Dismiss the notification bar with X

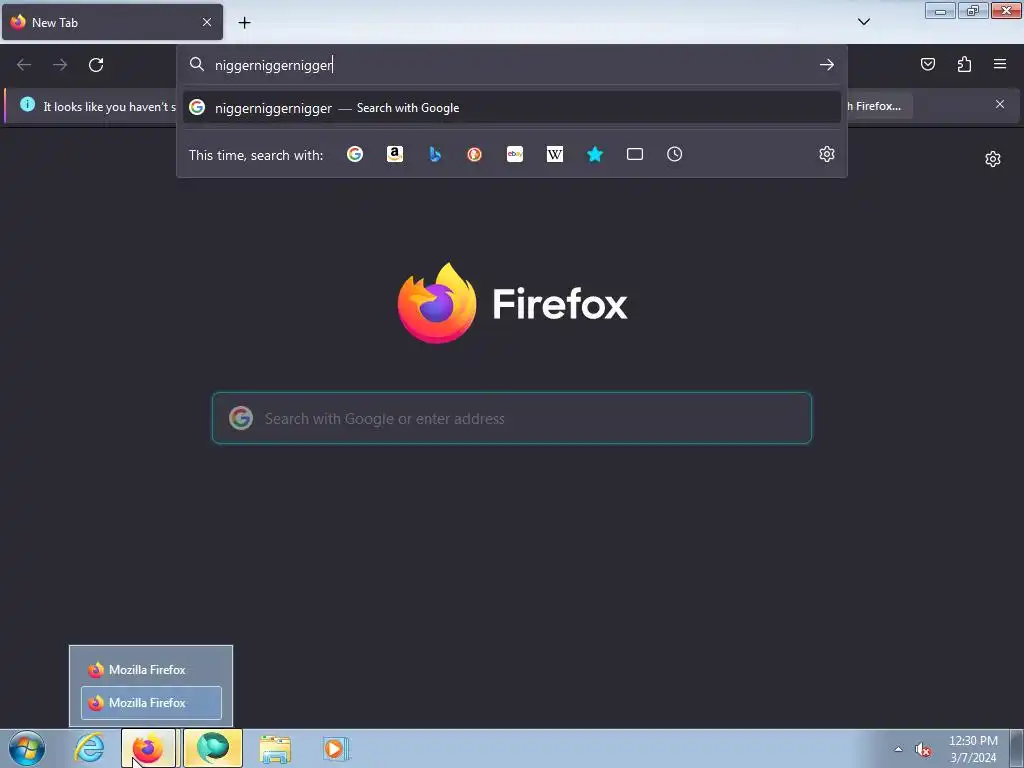pyautogui.click(x=1000, y=104)
